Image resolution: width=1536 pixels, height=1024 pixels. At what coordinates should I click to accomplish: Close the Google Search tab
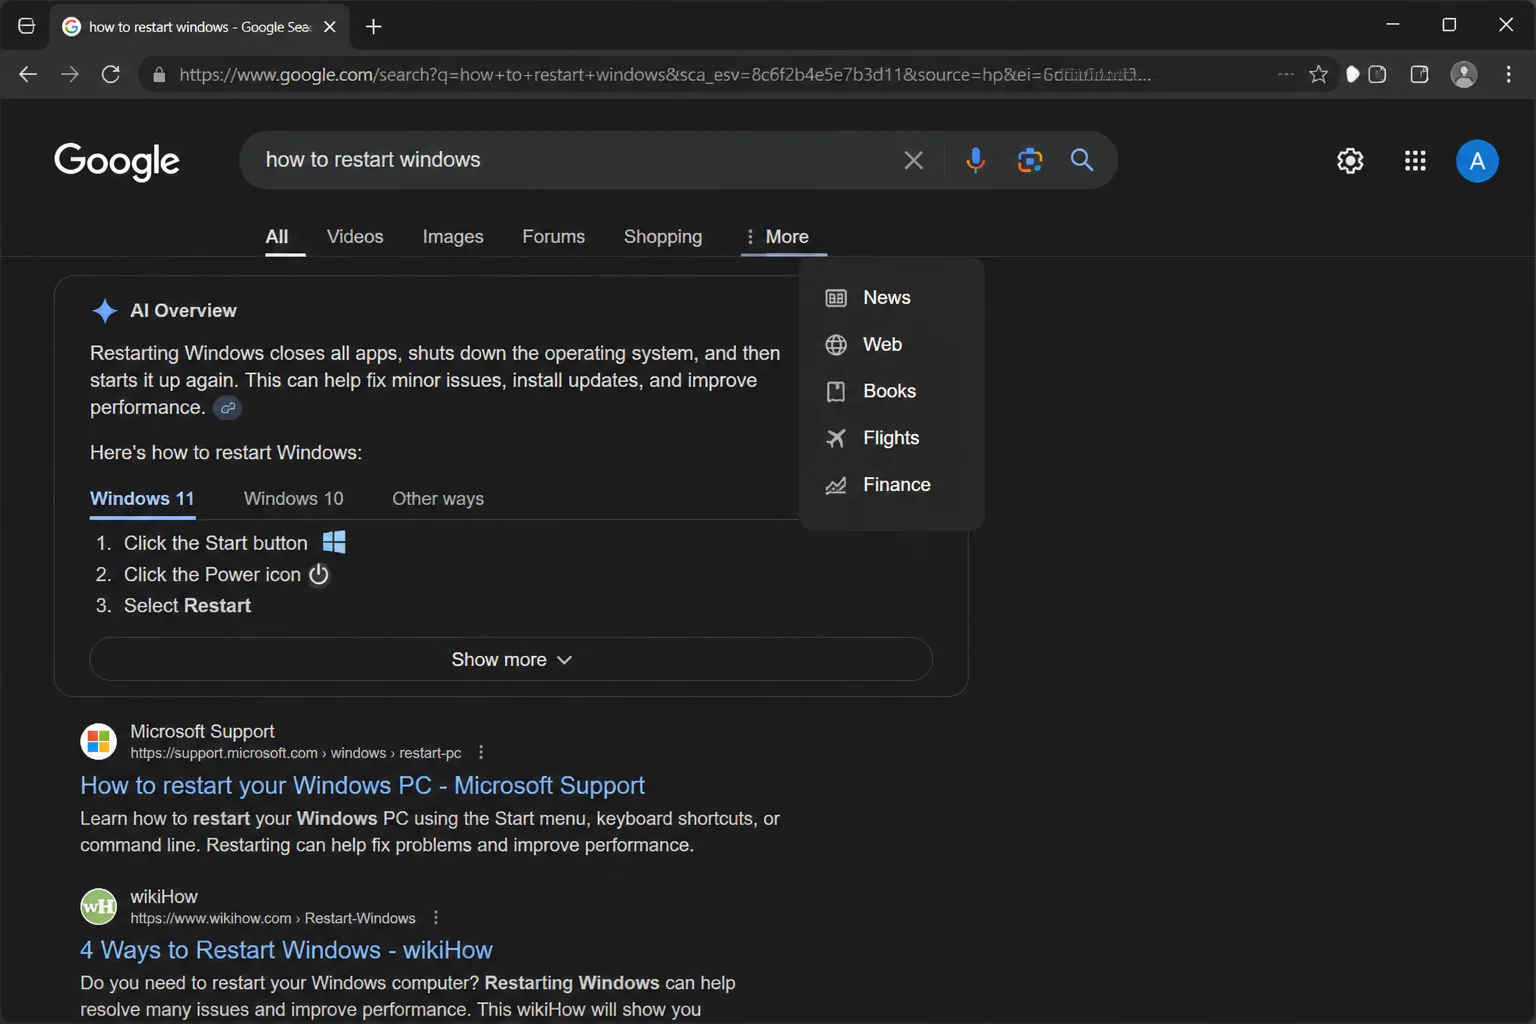(x=330, y=27)
